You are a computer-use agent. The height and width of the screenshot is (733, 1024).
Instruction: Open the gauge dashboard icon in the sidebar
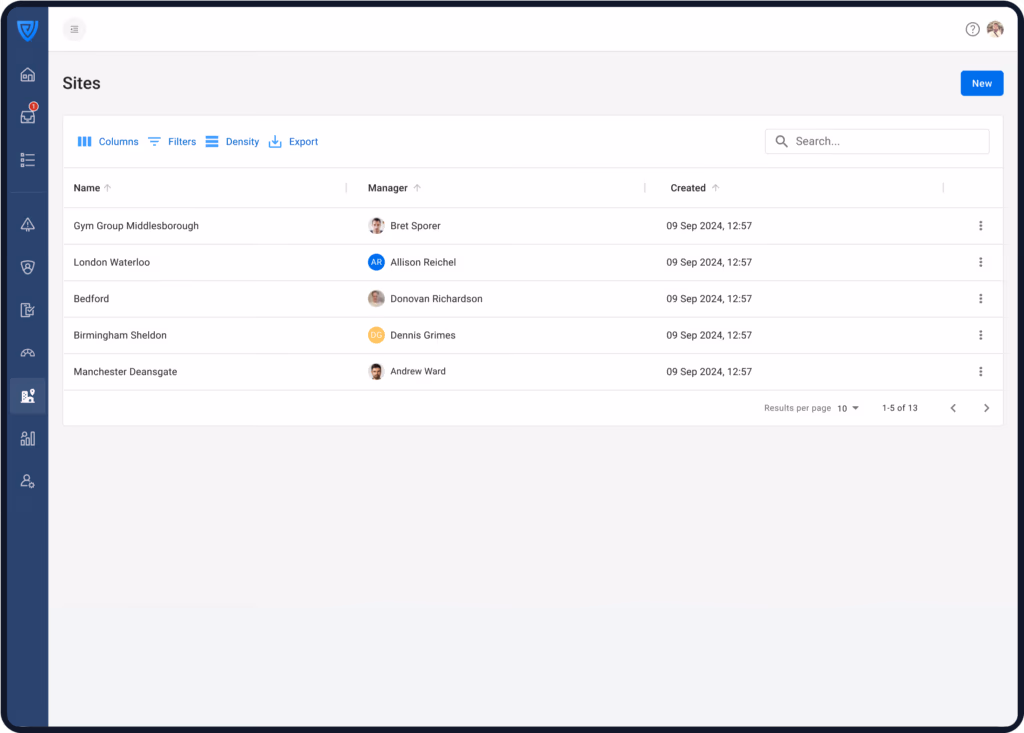(27, 353)
